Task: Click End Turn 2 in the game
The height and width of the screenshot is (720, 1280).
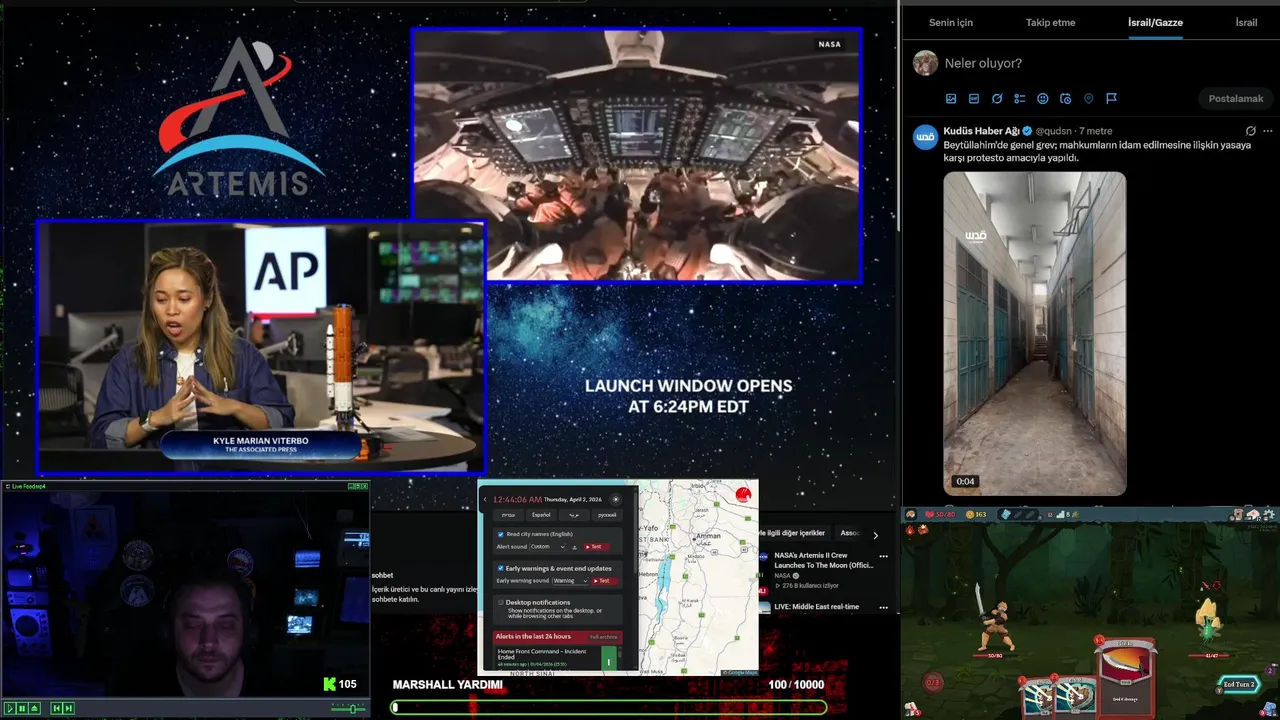Action: point(1236,684)
